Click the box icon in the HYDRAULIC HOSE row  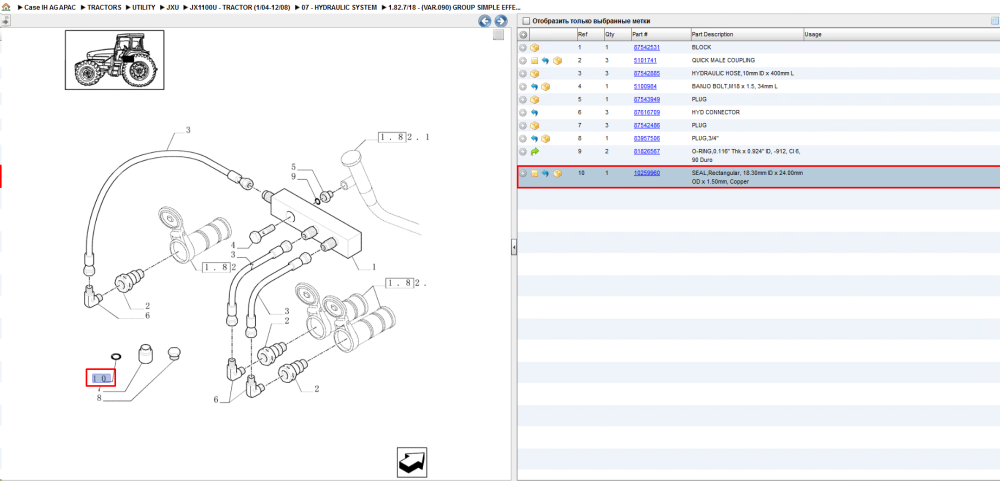[534, 73]
